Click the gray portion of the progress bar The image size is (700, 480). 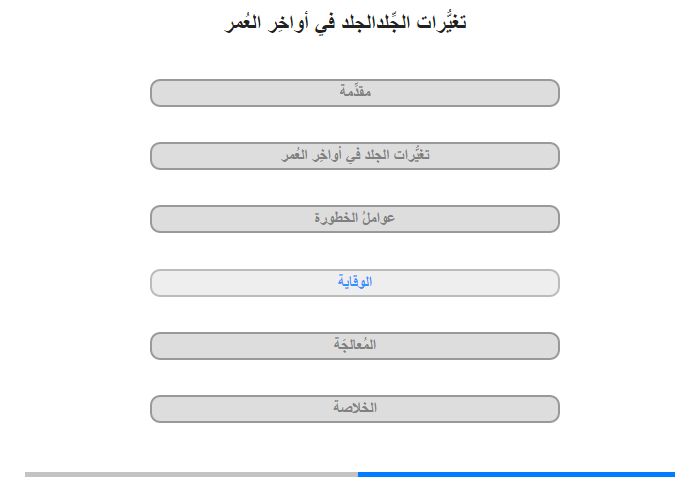click(191, 474)
